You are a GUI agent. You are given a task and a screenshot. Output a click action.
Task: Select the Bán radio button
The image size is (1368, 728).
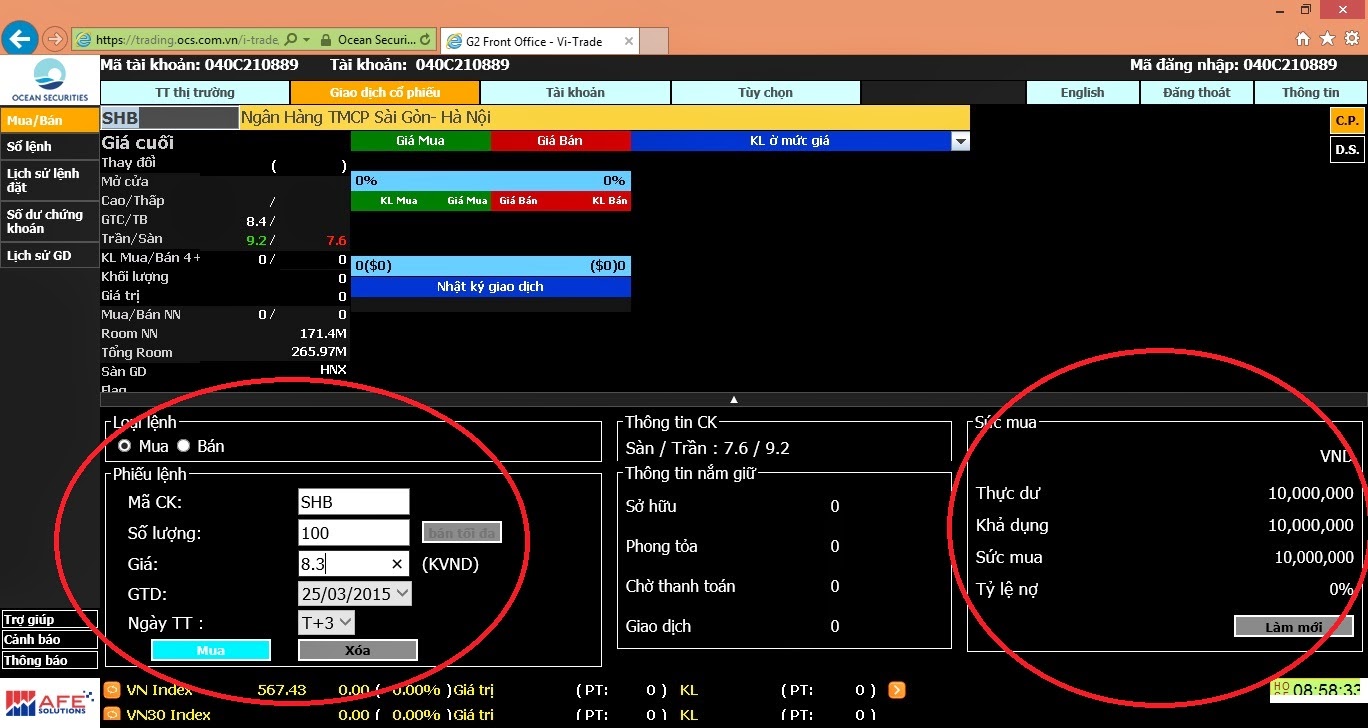pyautogui.click(x=183, y=446)
